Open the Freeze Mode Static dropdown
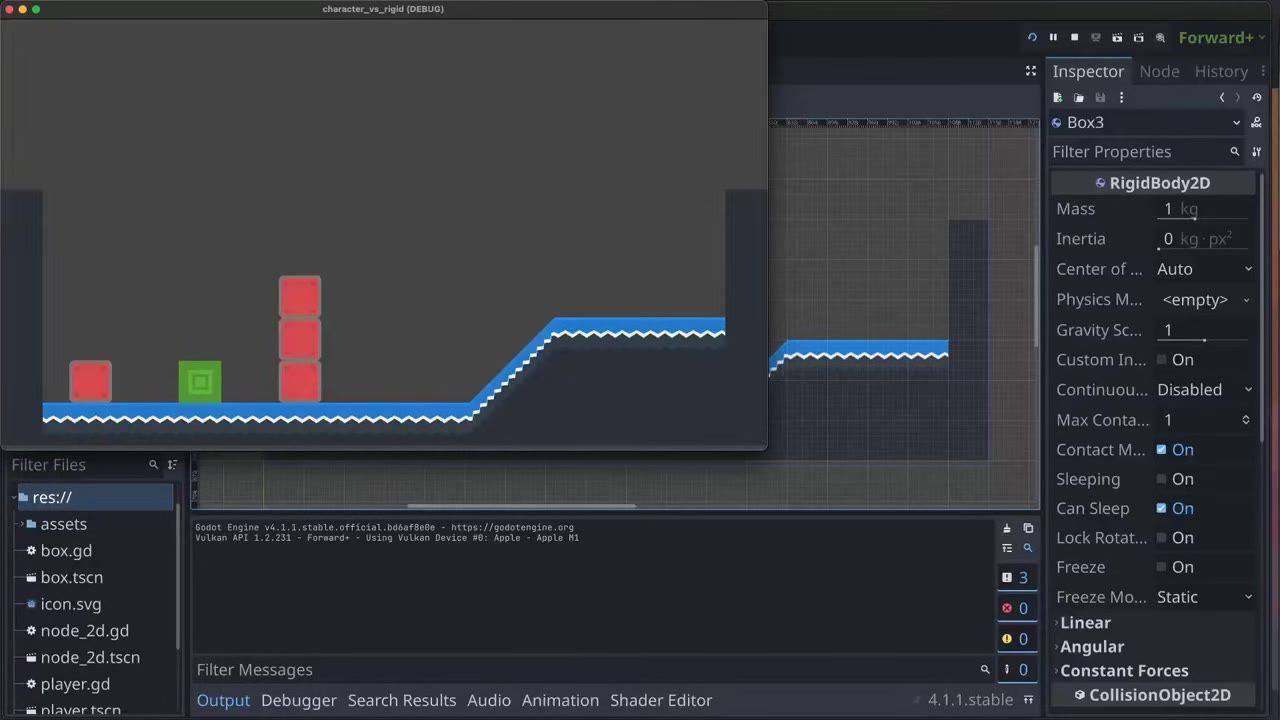Screen dimensions: 1280x720 (x=1204, y=597)
